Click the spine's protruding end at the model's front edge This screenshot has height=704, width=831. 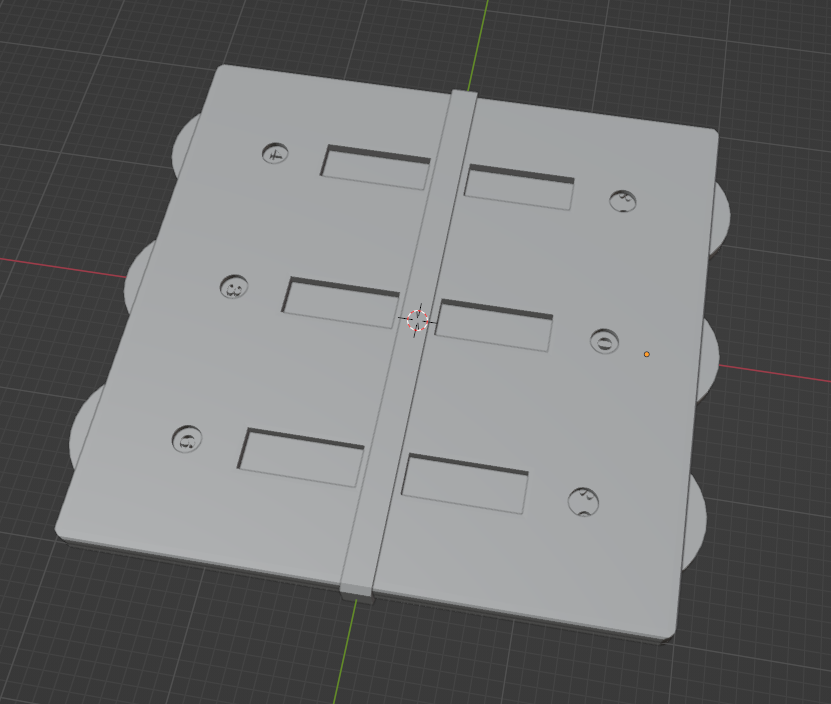point(357,594)
